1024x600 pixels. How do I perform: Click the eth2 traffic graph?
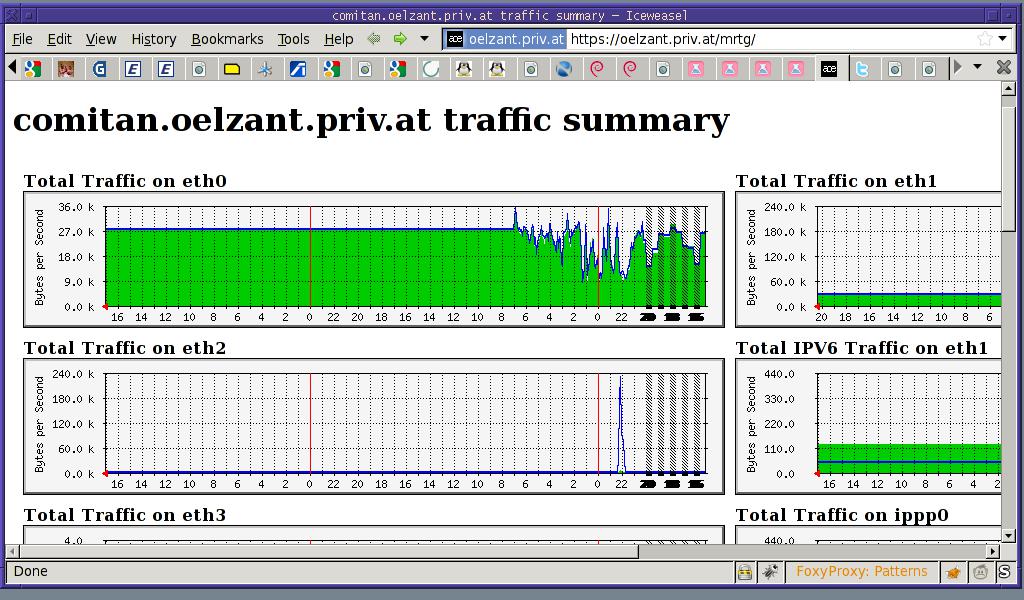point(373,426)
